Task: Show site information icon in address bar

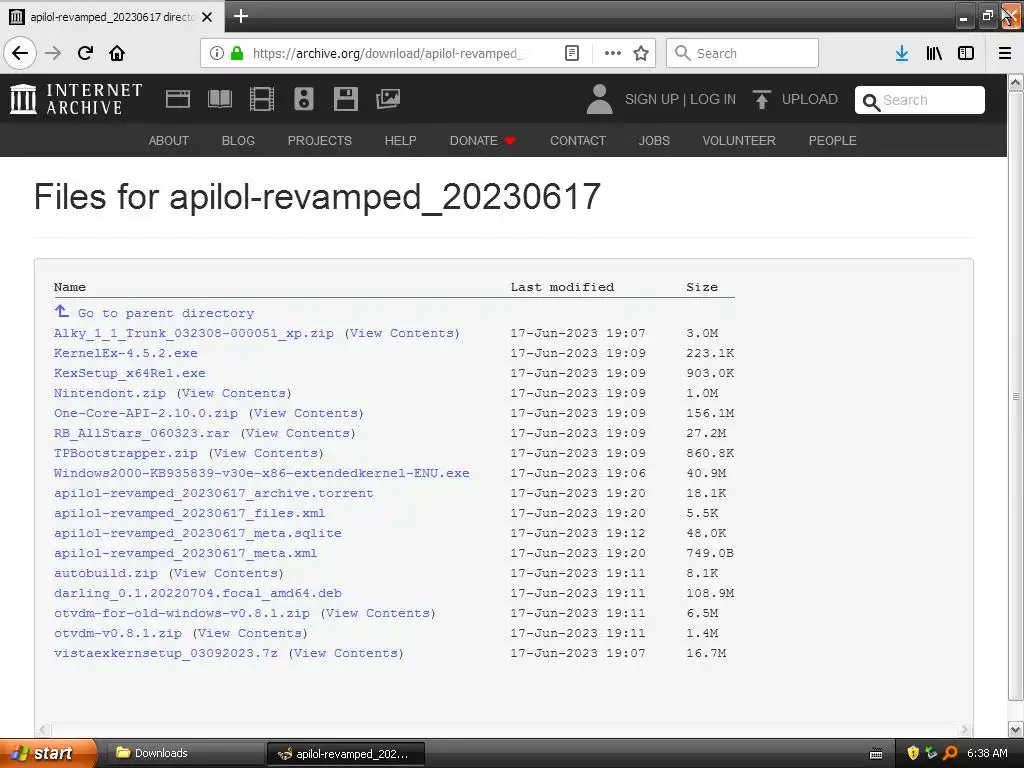Action: (x=217, y=53)
